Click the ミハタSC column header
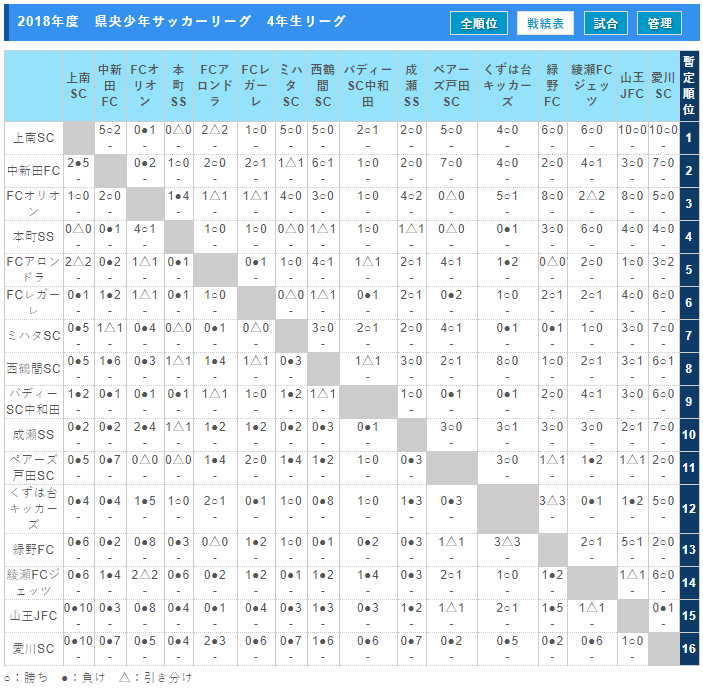703x688 pixels. click(291, 86)
